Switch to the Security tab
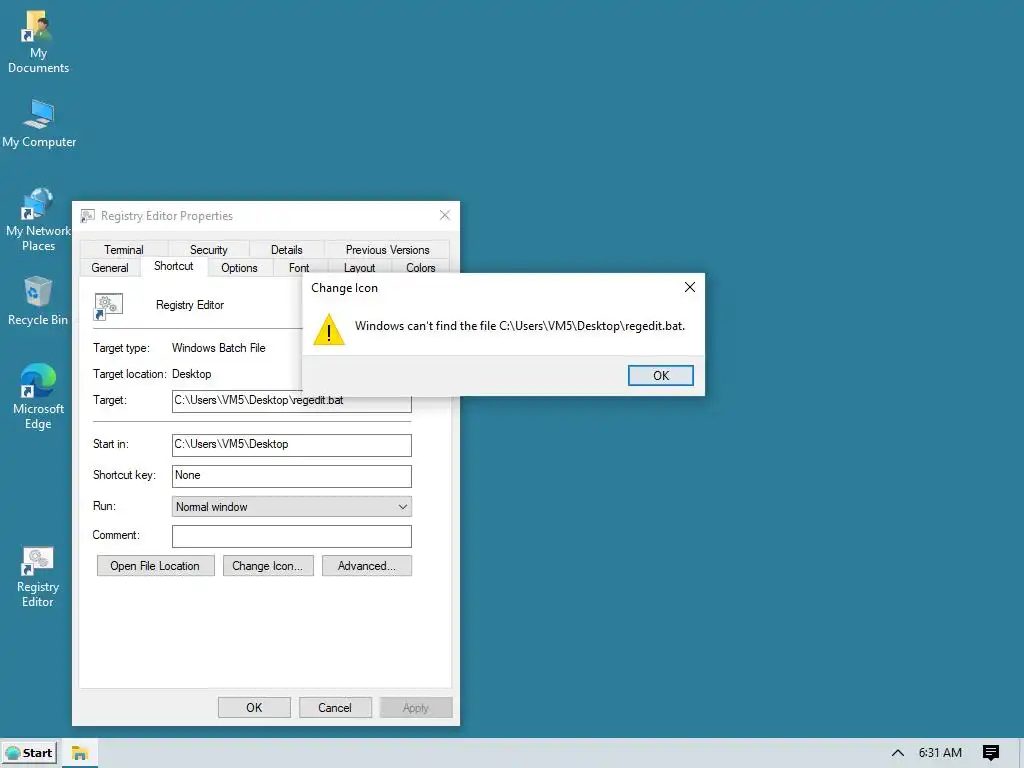 pos(208,249)
